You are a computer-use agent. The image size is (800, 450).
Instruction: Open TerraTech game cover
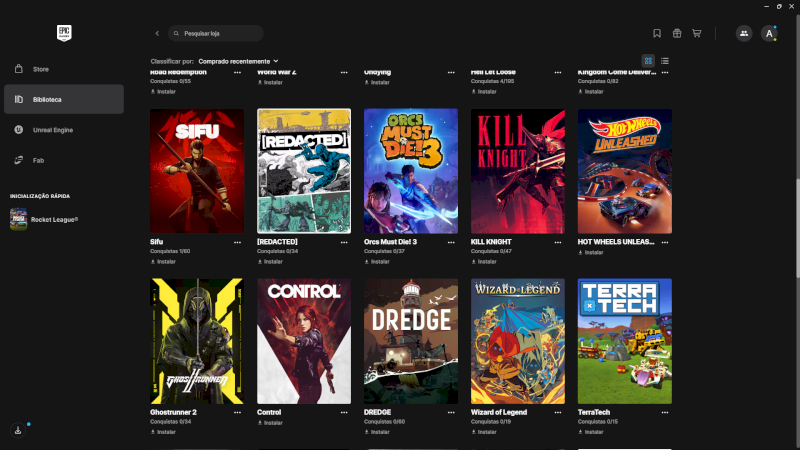pyautogui.click(x=624, y=341)
